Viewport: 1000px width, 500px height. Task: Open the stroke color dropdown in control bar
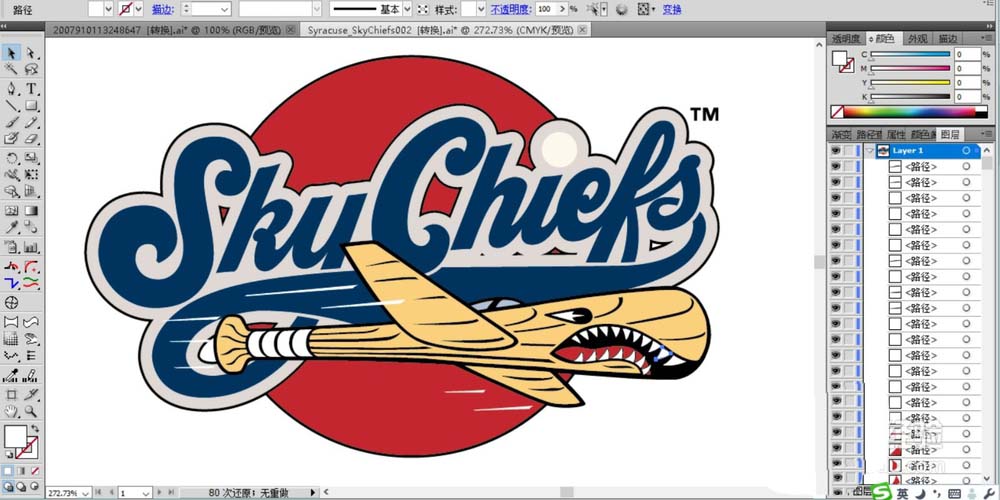click(x=138, y=9)
